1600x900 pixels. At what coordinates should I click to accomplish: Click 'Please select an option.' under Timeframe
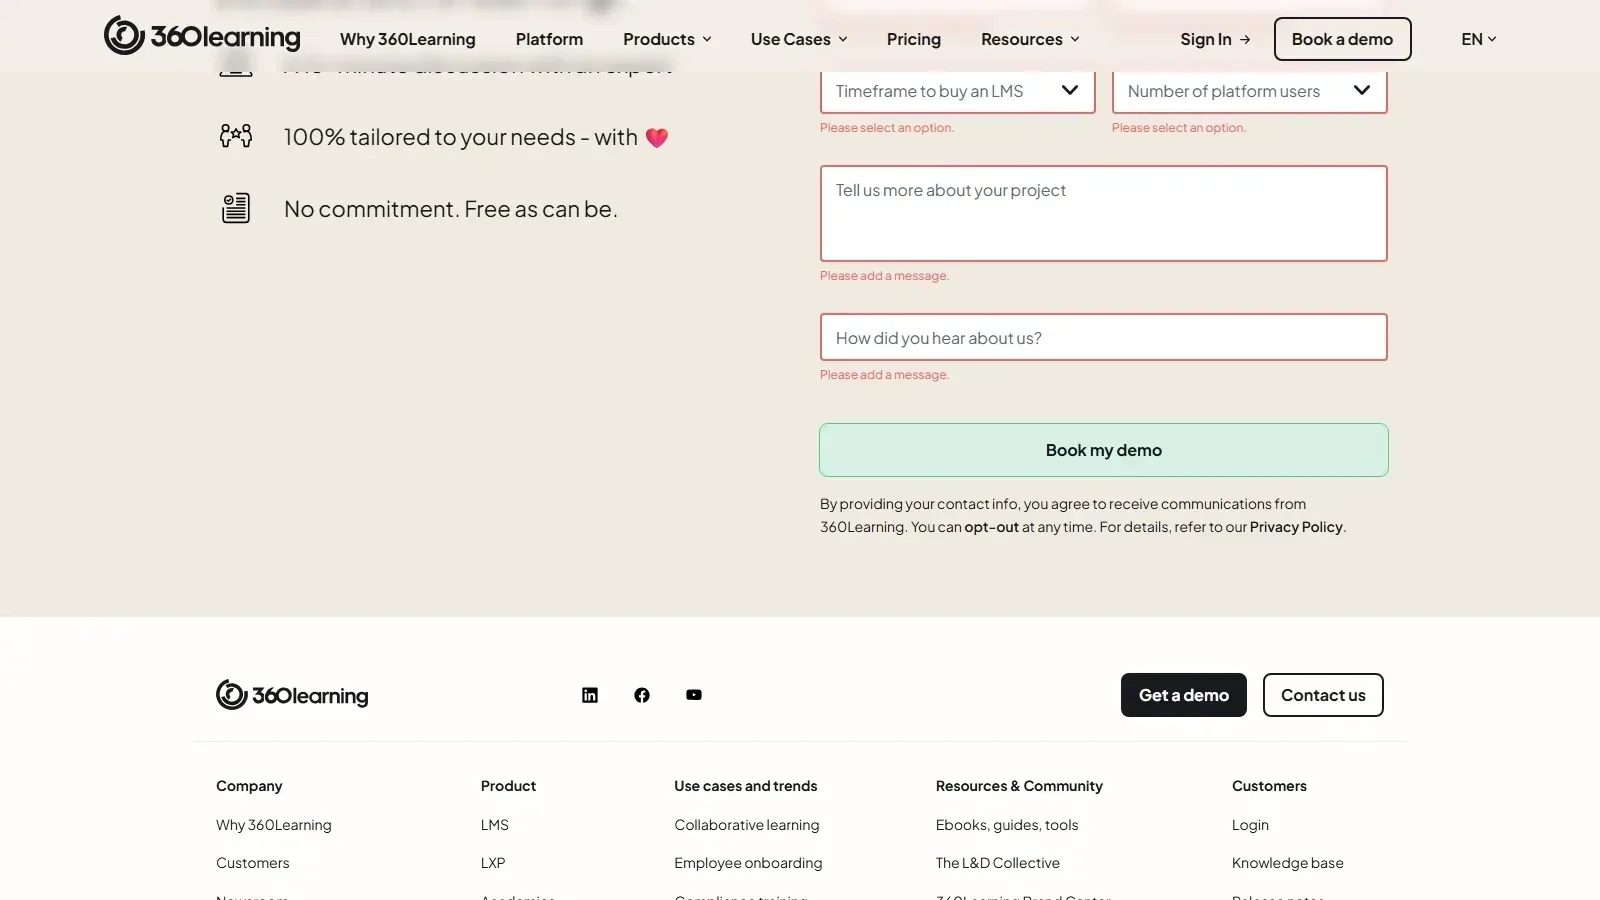click(x=887, y=128)
